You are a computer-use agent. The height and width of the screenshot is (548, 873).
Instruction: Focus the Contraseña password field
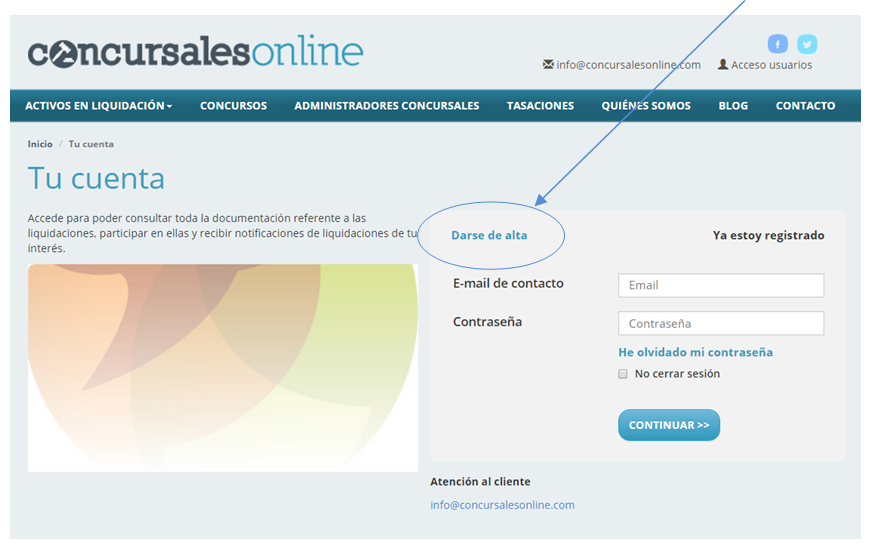tap(721, 323)
